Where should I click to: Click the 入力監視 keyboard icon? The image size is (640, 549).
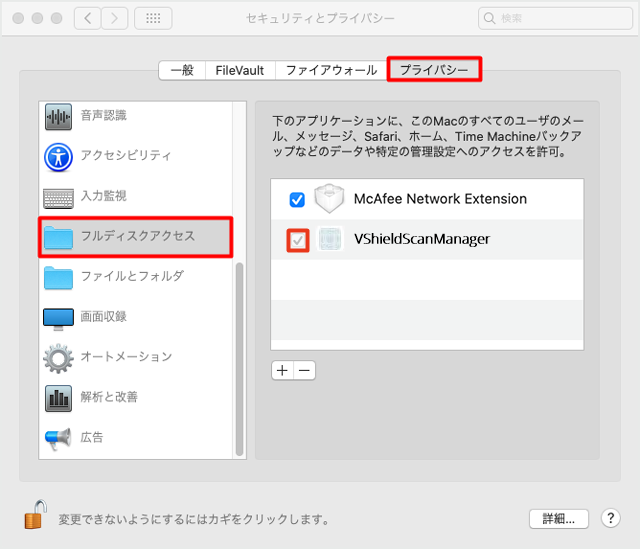[58, 198]
